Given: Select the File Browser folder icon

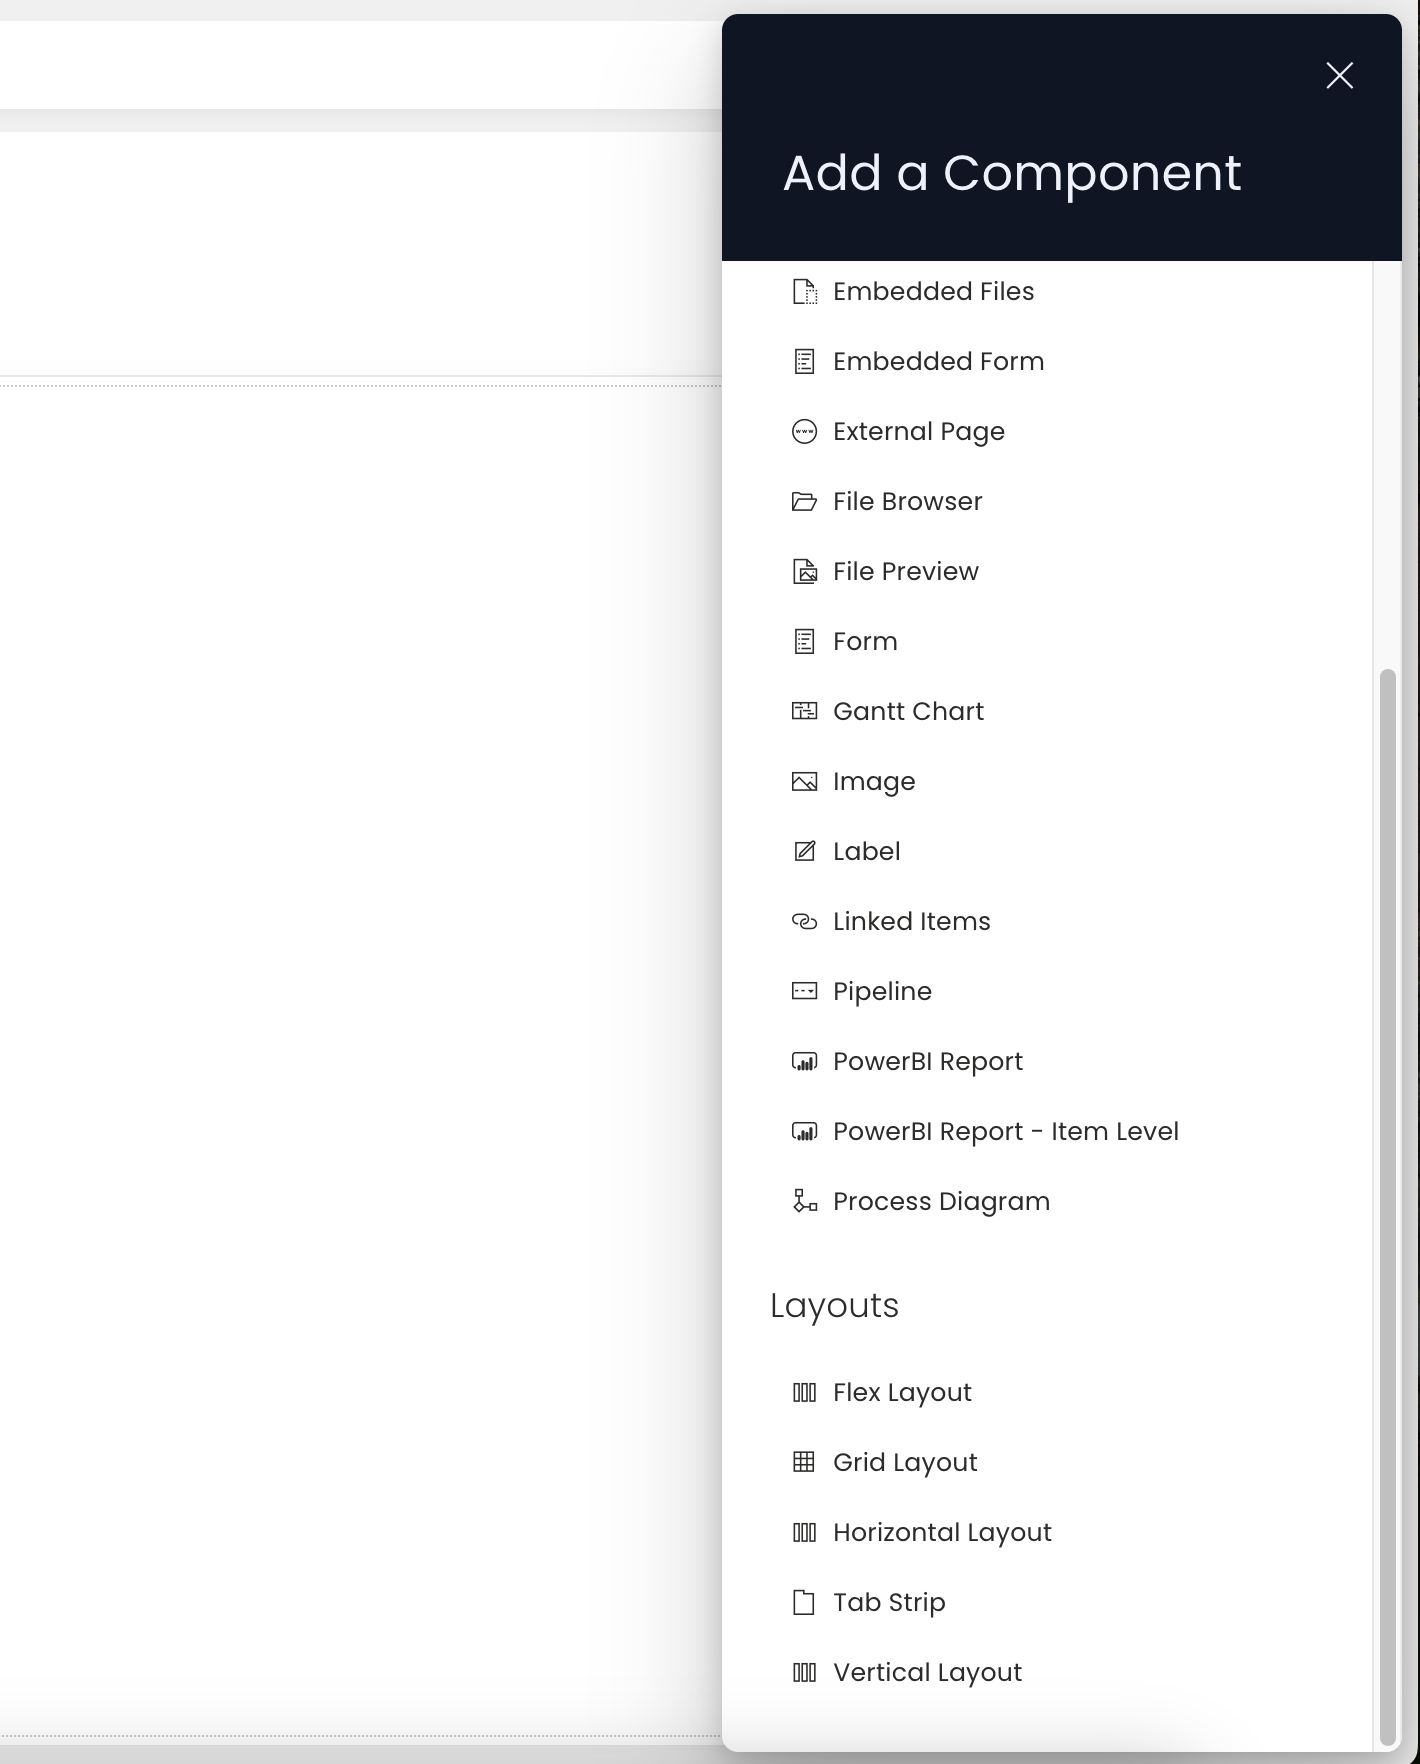Looking at the screenshot, I should click(804, 501).
